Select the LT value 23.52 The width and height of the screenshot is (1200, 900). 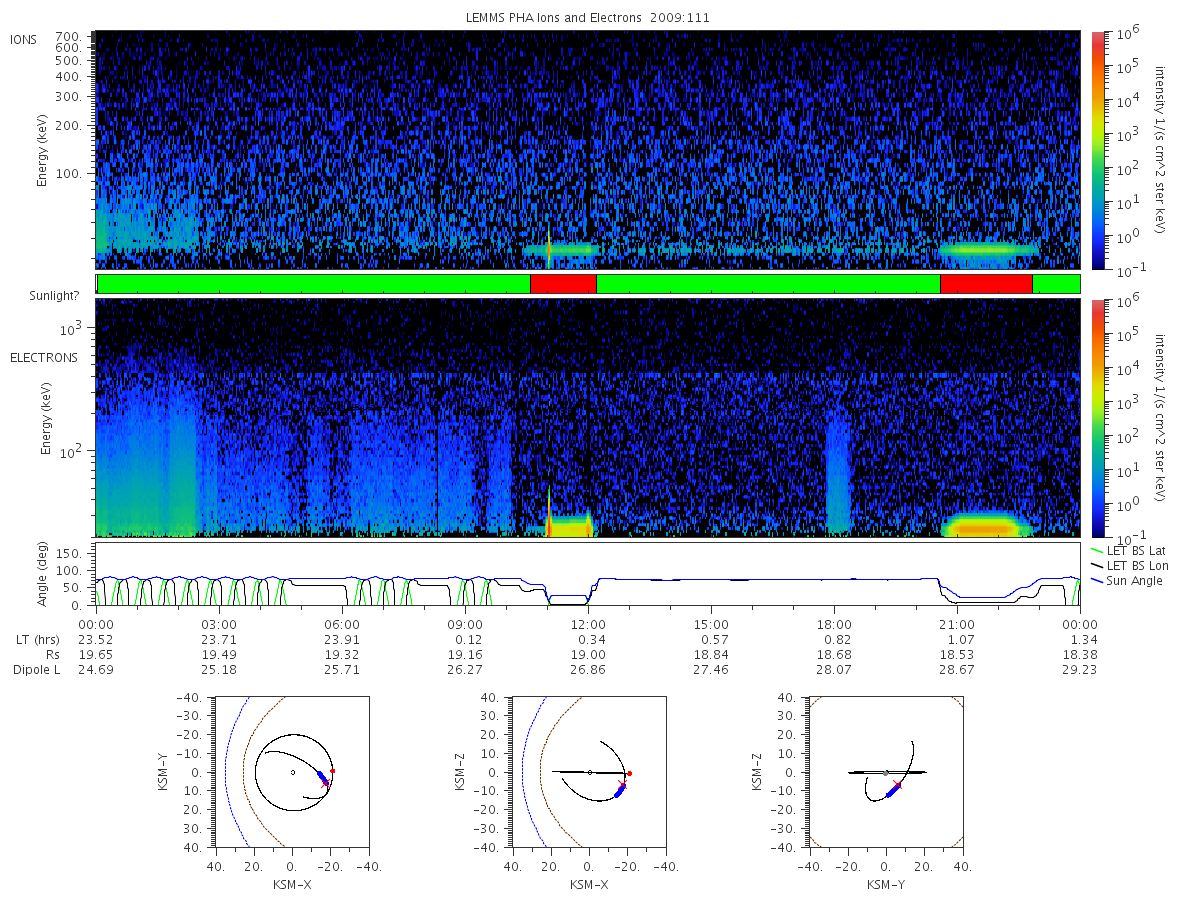coord(95,640)
